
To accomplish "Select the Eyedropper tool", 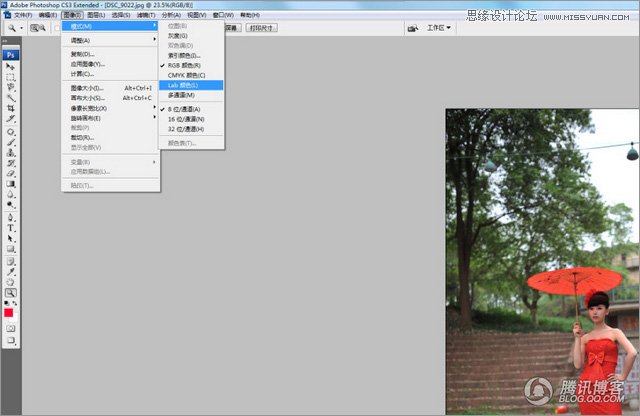I will [x=11, y=272].
